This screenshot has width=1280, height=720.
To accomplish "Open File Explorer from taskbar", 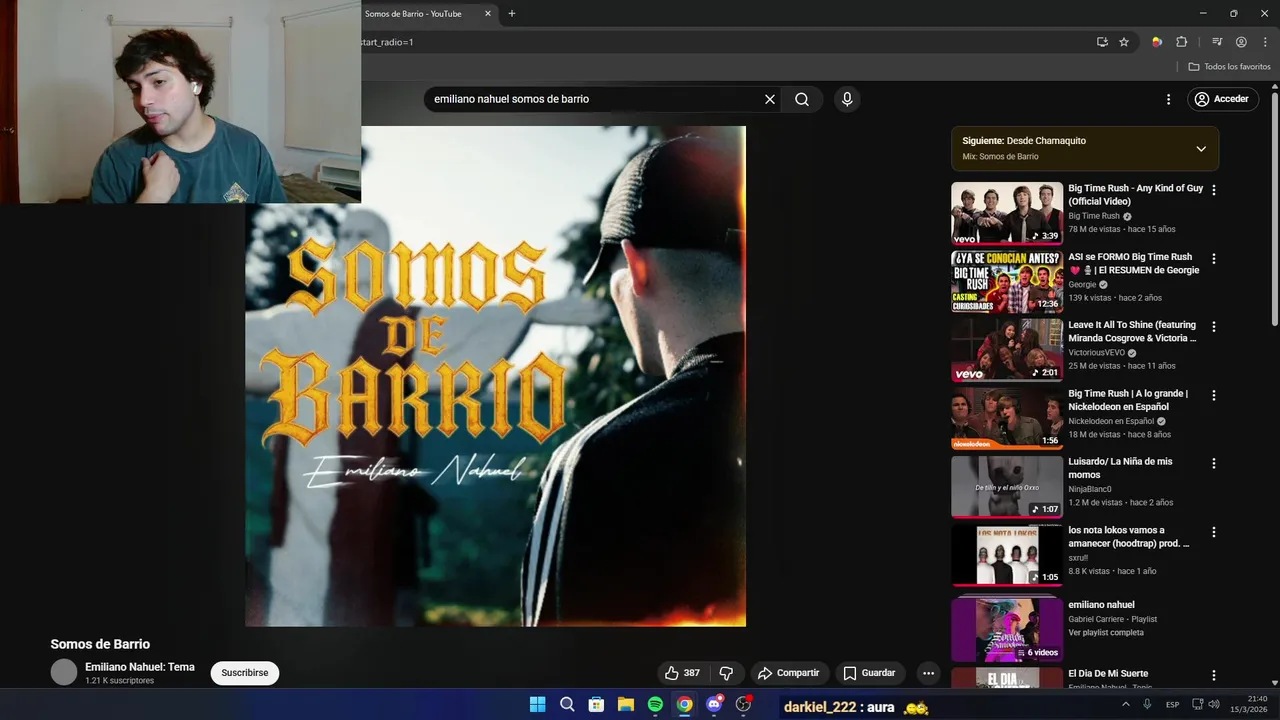I will (626, 704).
